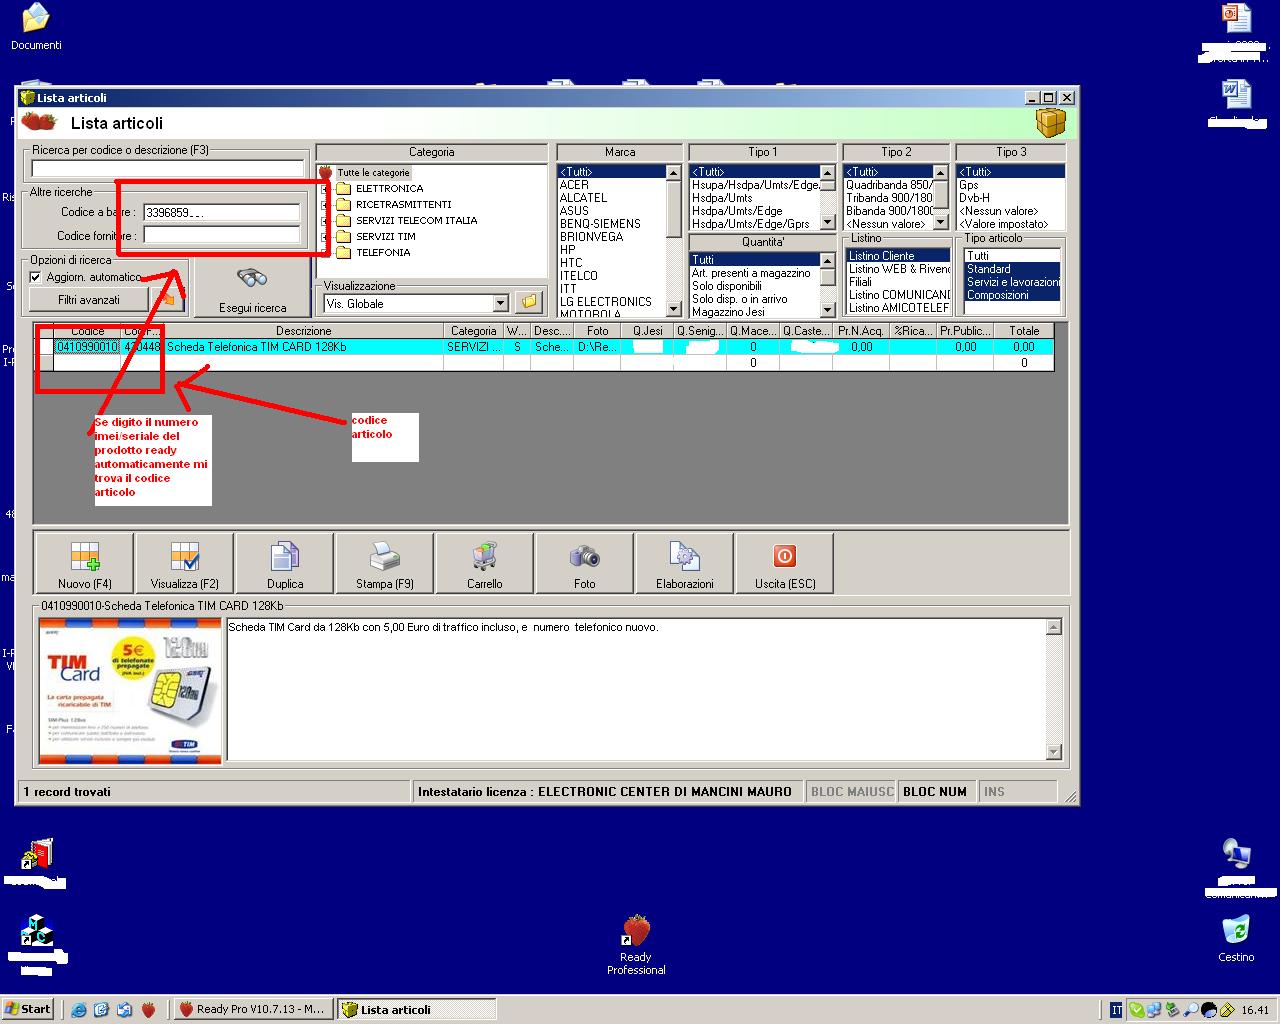Select Gps in Tipo 3 list
1280x1024 pixels.
[968, 185]
